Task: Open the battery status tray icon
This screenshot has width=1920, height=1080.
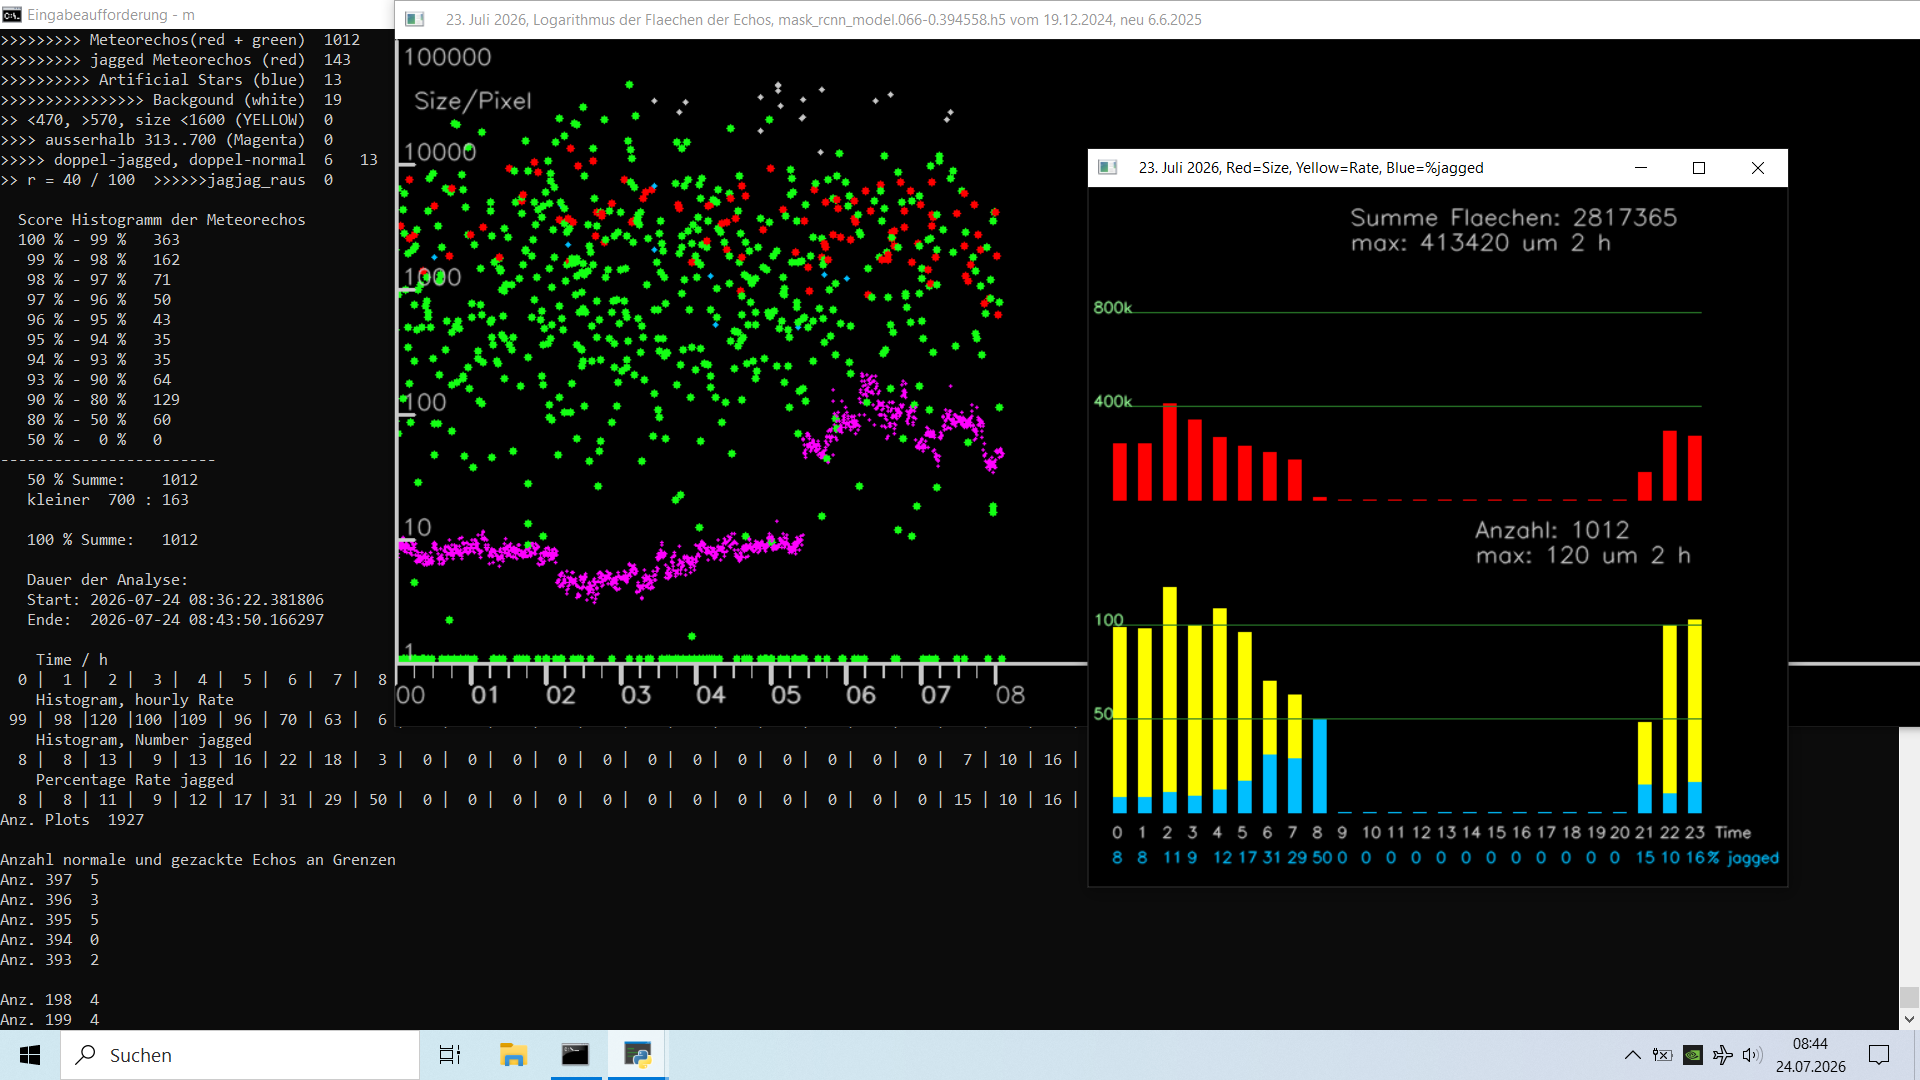Action: pos(1662,1055)
